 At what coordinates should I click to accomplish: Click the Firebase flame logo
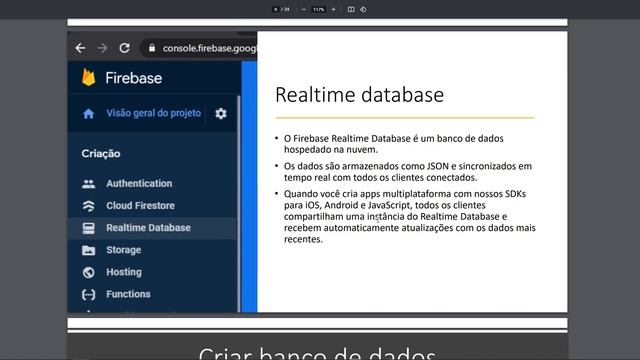pyautogui.click(x=89, y=78)
